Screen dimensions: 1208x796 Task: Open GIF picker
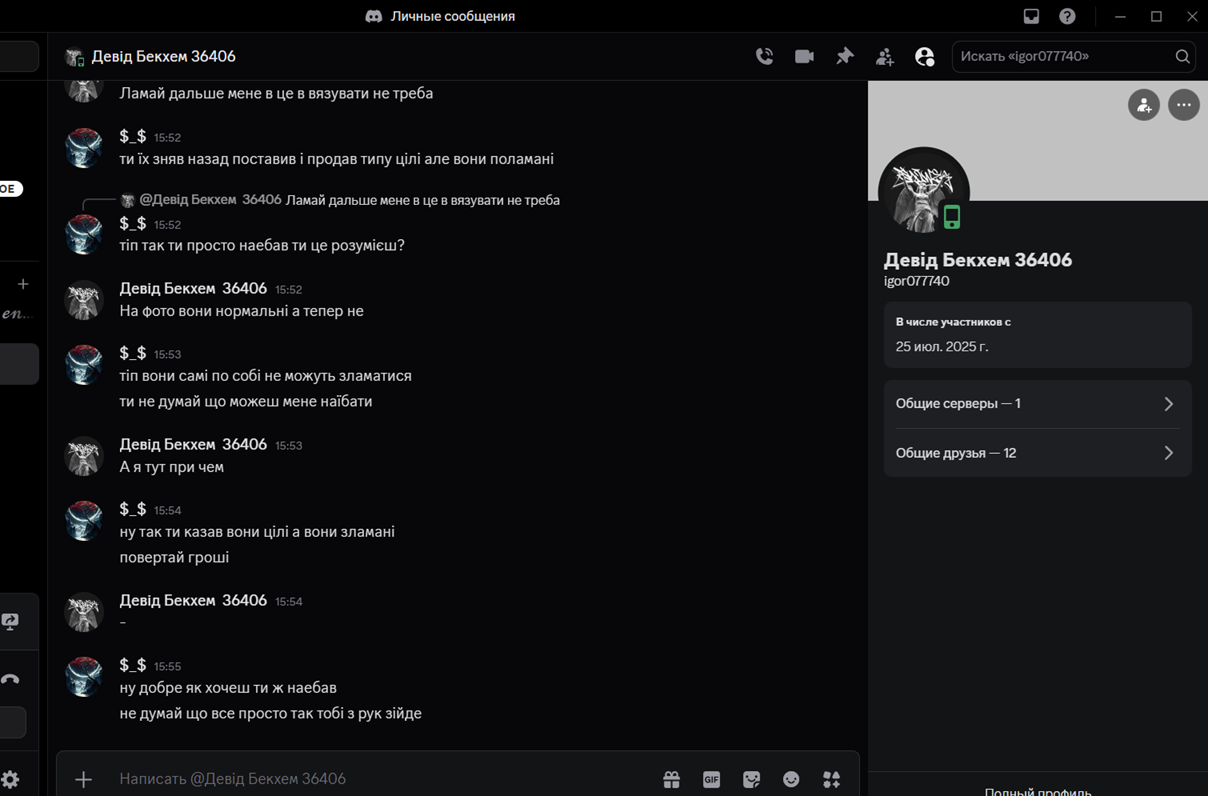(x=711, y=779)
